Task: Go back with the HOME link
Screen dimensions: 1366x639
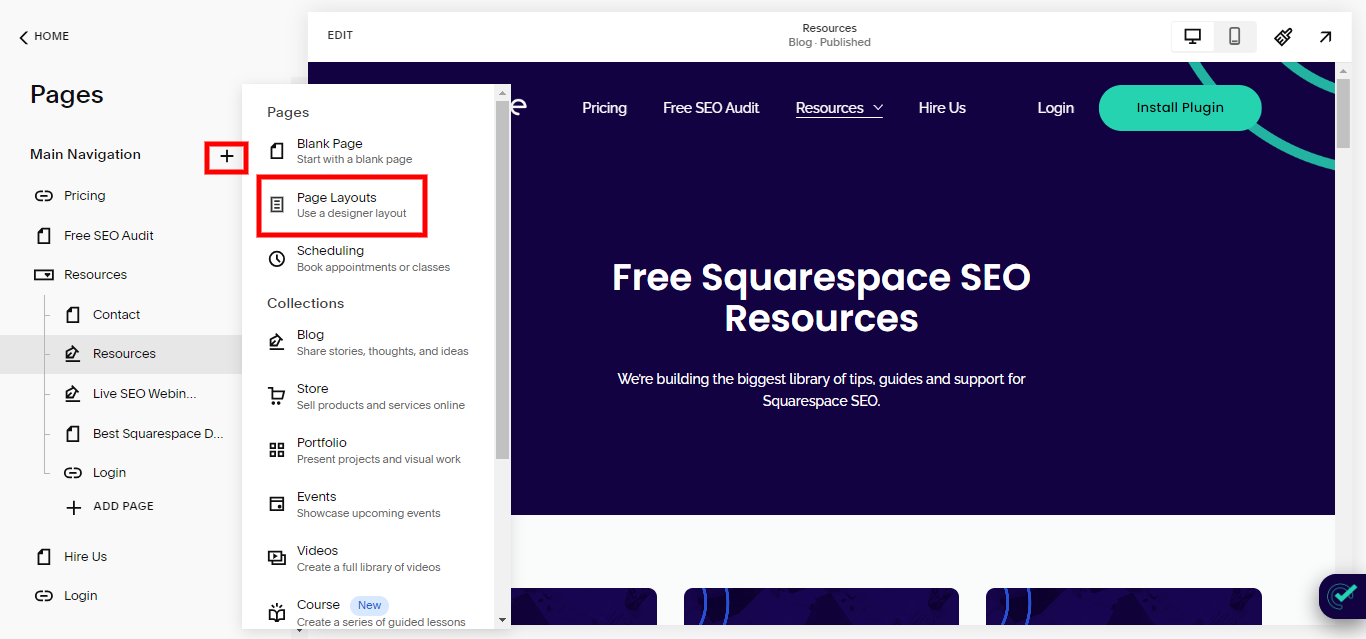Action: click(43, 36)
